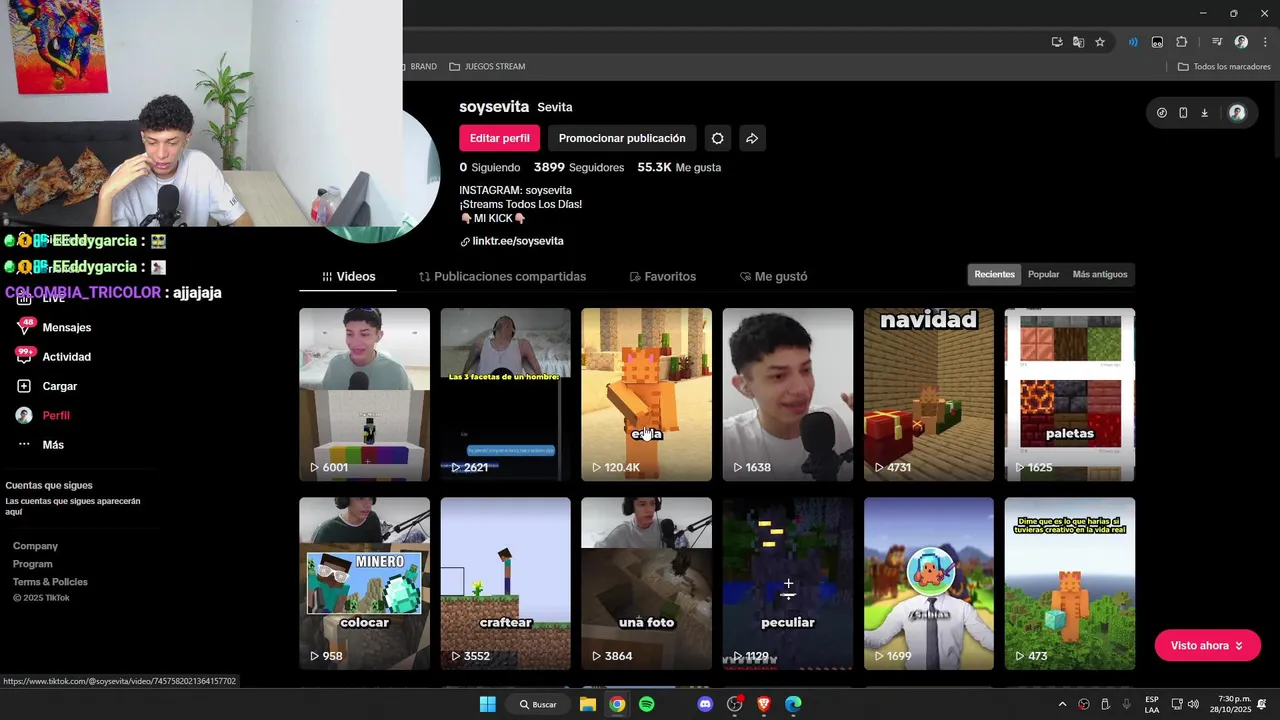The width and height of the screenshot is (1280, 720).
Task: Expand the system tray hidden icons chevron
Action: click(1062, 704)
